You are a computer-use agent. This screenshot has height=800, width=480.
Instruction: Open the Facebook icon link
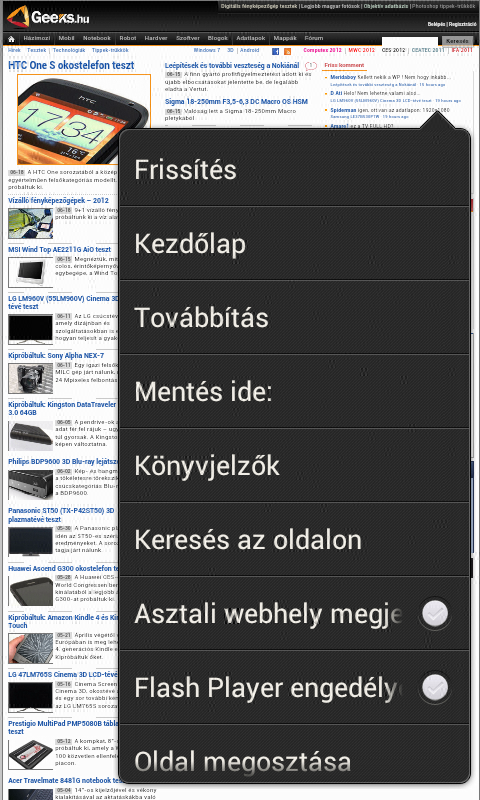coord(275,52)
